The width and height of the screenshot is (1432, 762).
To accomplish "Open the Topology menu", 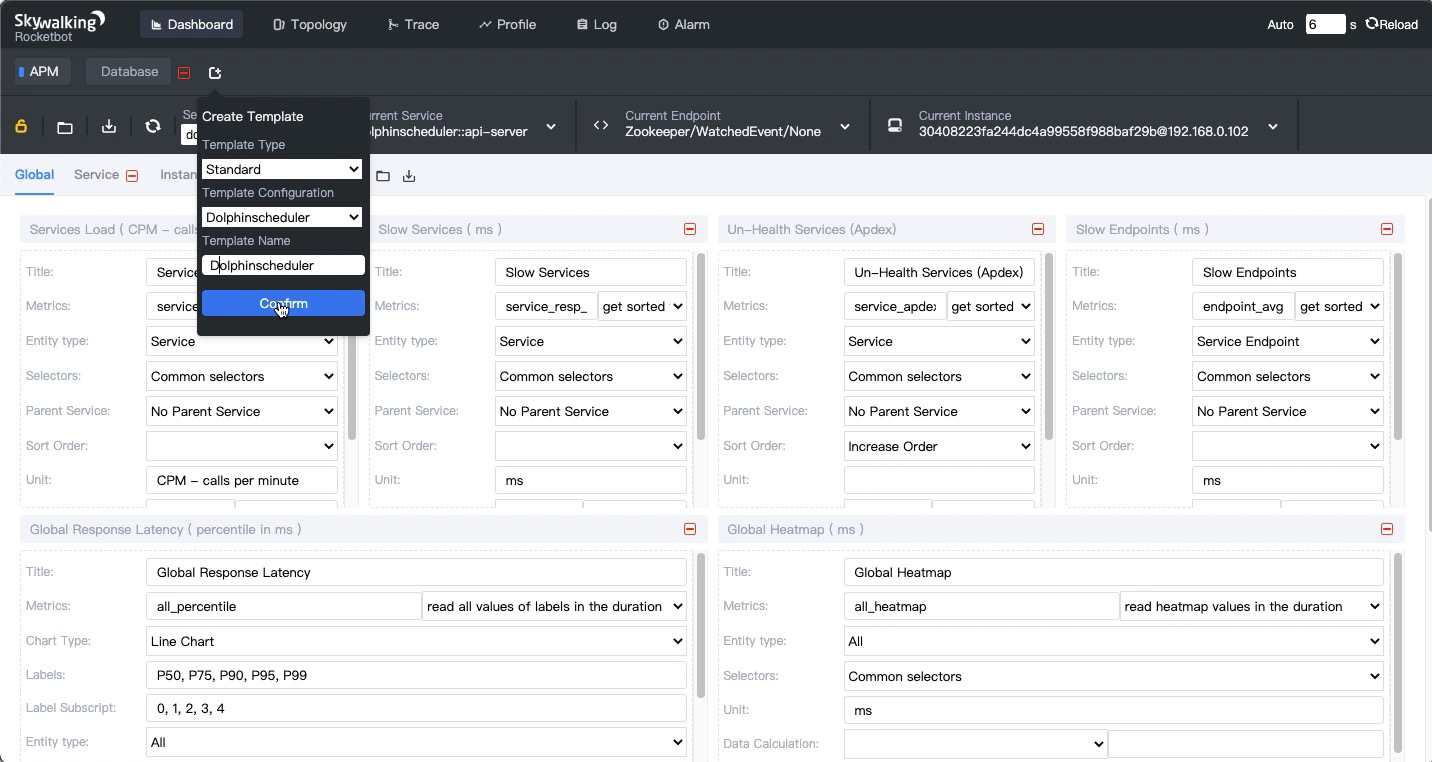I will [x=310, y=24].
